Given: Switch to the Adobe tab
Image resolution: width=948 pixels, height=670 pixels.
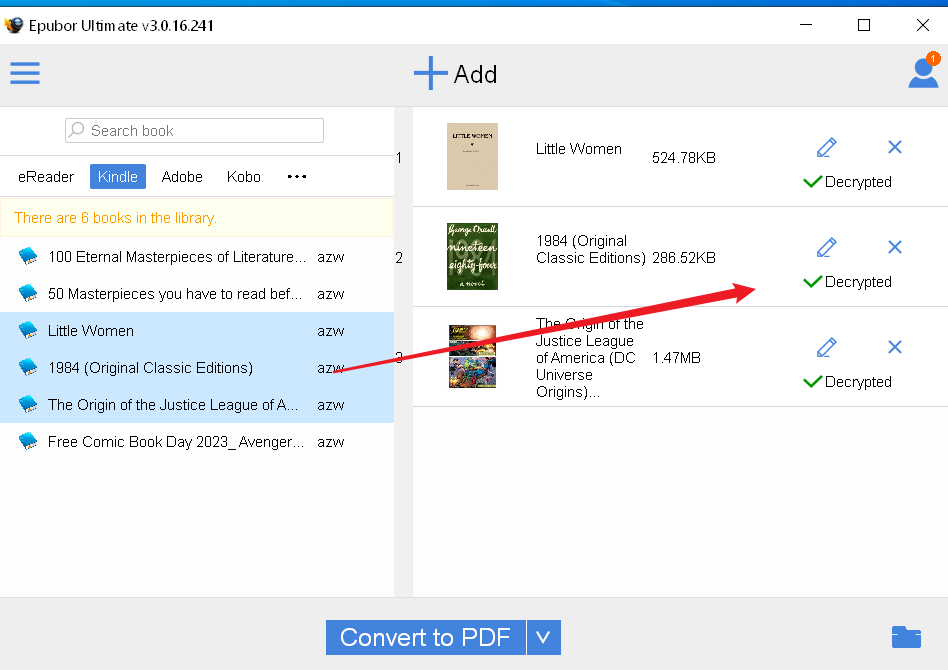Looking at the screenshot, I should pos(182,177).
